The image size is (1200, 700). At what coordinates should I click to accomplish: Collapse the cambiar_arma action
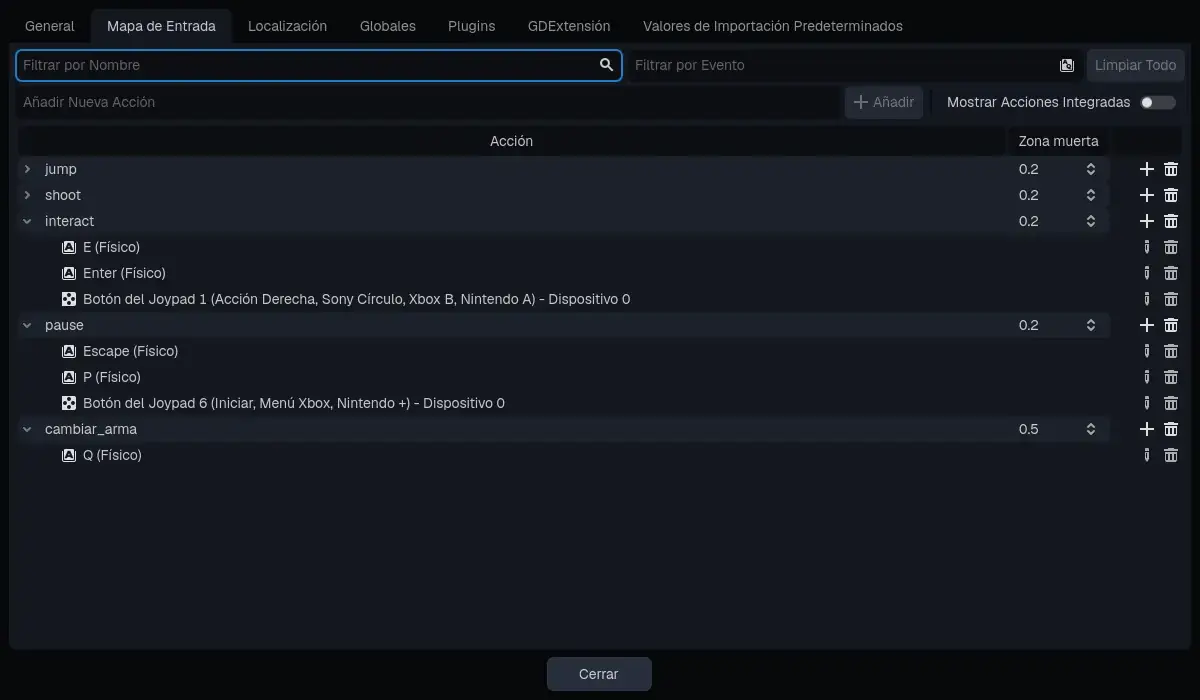coord(28,429)
